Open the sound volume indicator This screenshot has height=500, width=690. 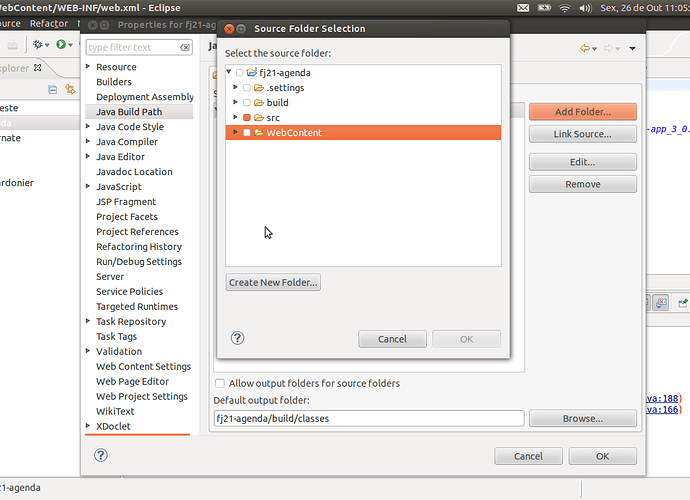tap(585, 8)
